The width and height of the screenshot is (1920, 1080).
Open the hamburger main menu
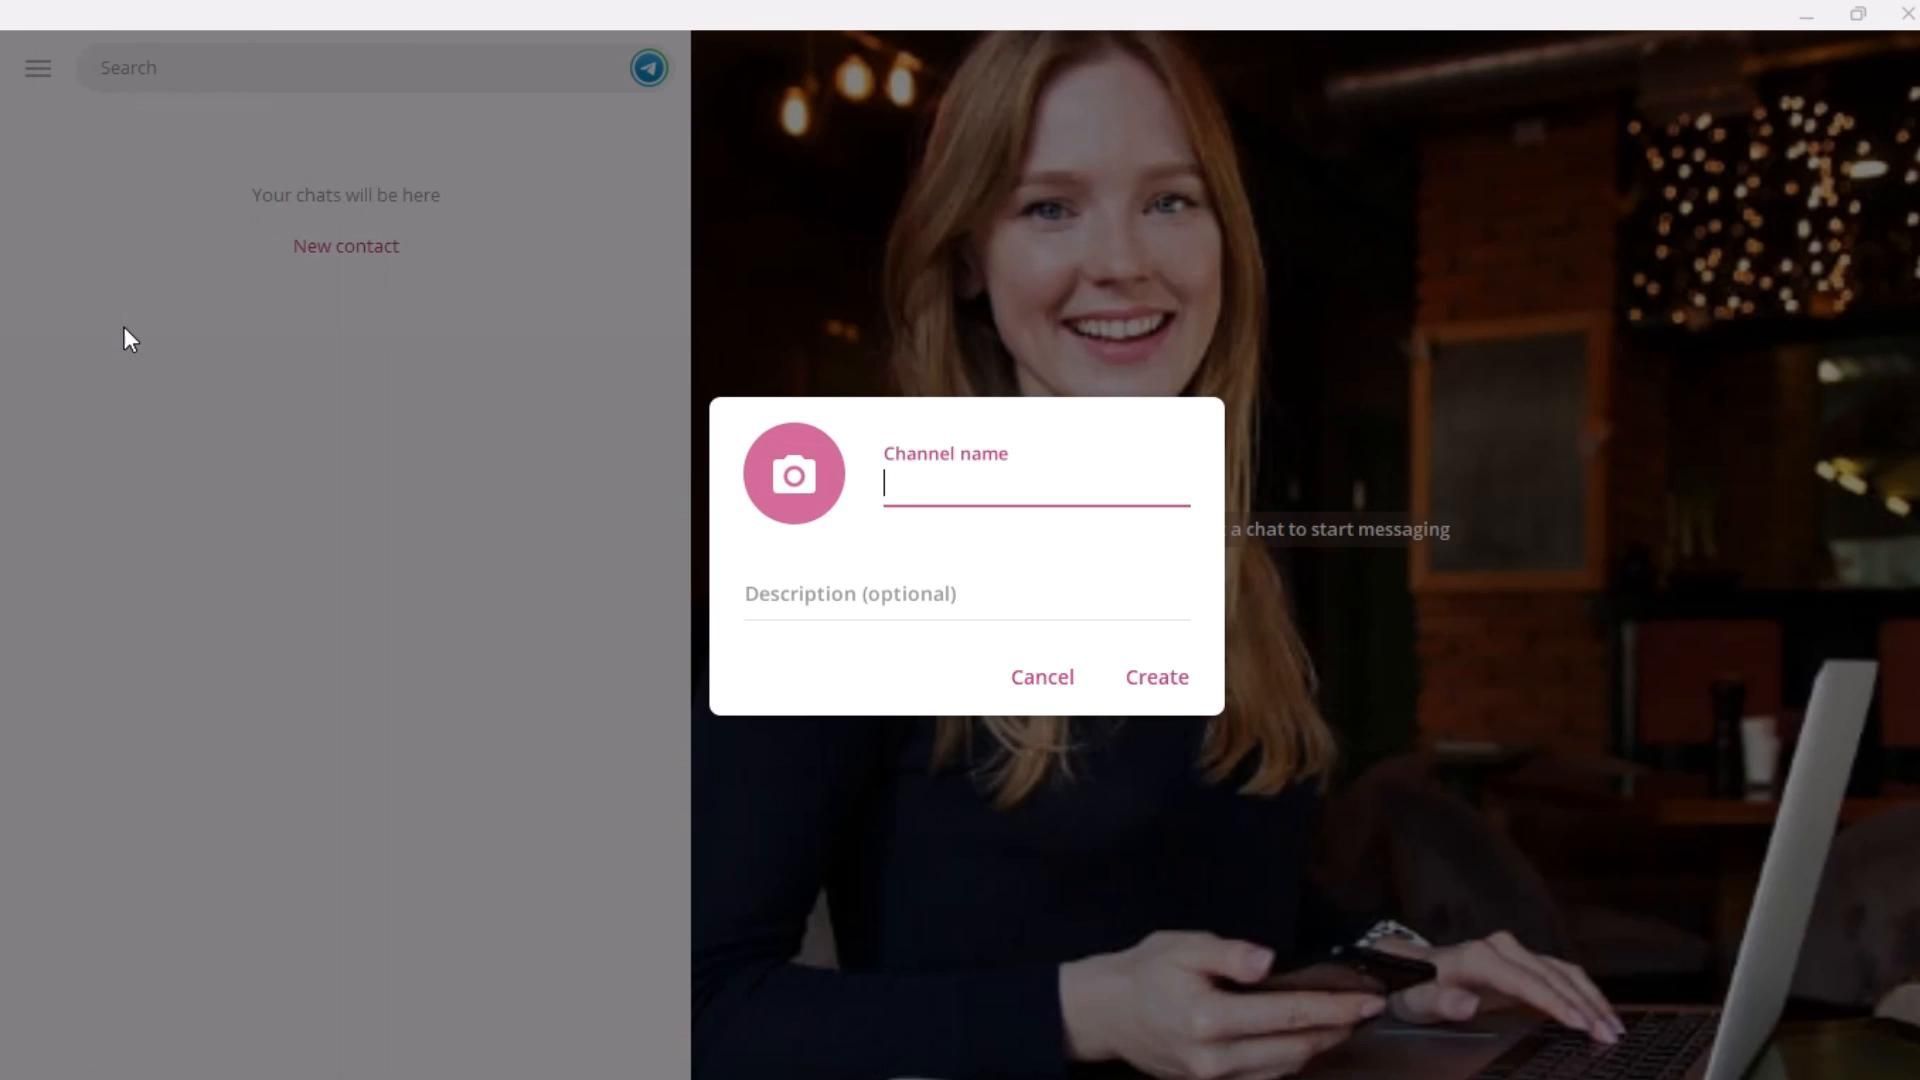(x=38, y=68)
